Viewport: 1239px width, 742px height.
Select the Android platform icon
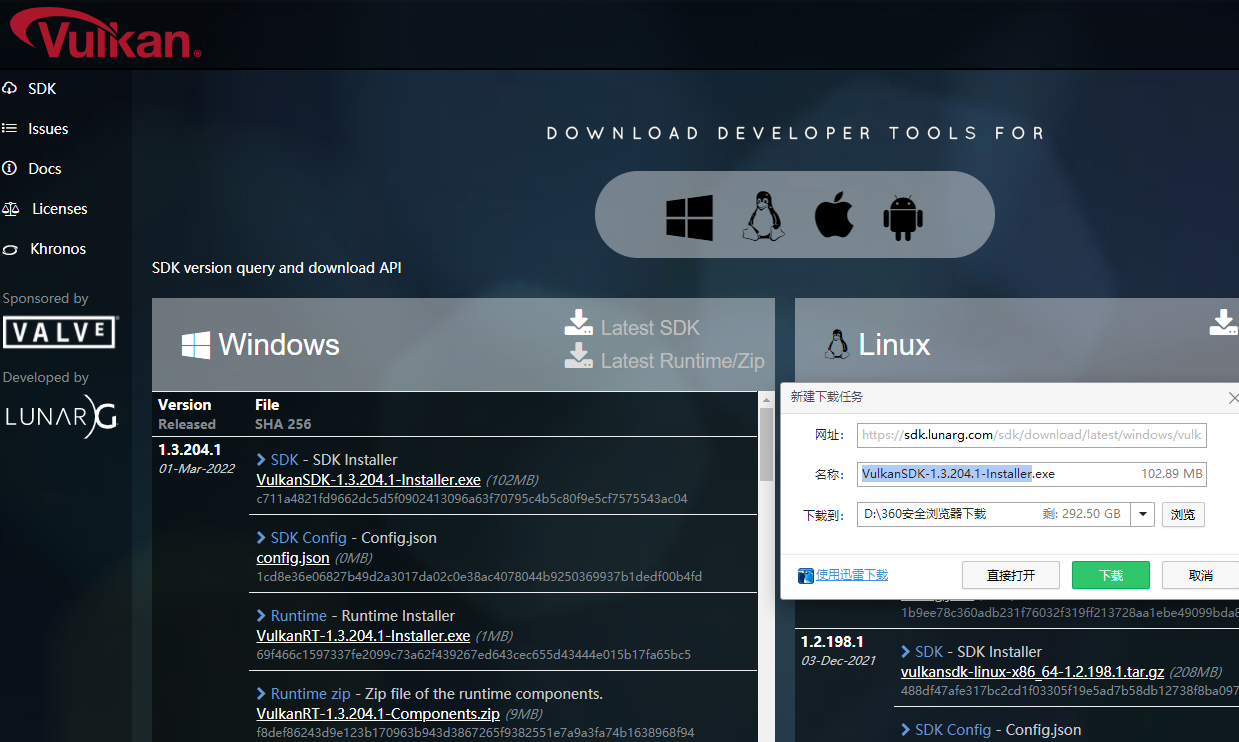(x=903, y=217)
